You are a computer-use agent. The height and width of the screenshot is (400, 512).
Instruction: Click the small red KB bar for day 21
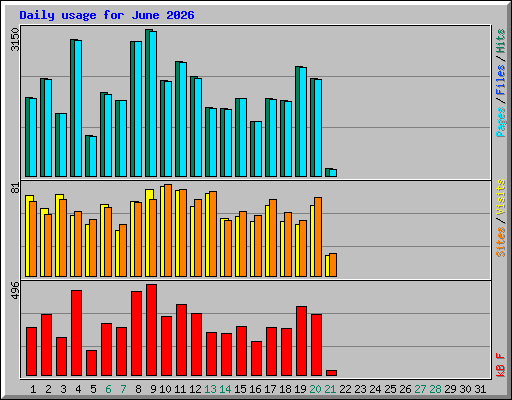tap(331, 373)
